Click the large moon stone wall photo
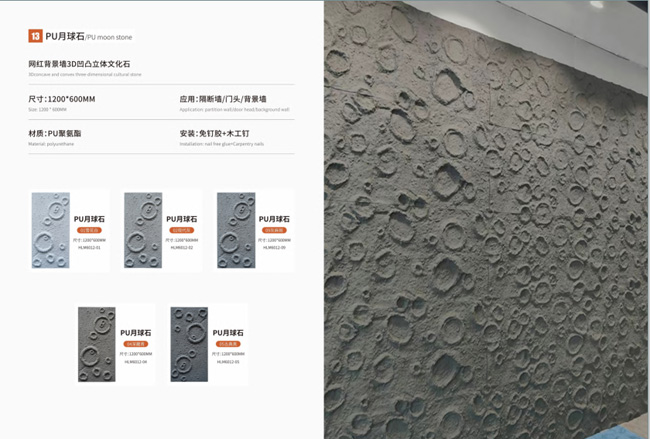This screenshot has height=439, width=650. click(487, 220)
